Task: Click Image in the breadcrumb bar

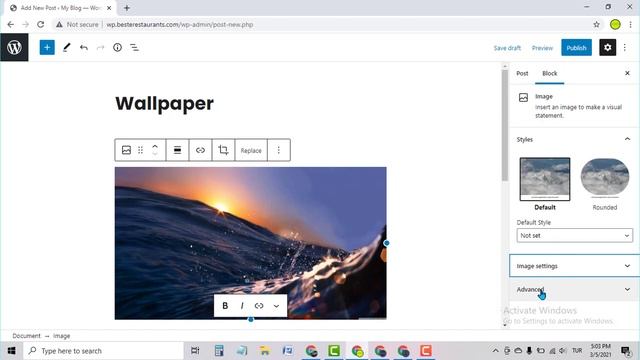Action: (61, 336)
